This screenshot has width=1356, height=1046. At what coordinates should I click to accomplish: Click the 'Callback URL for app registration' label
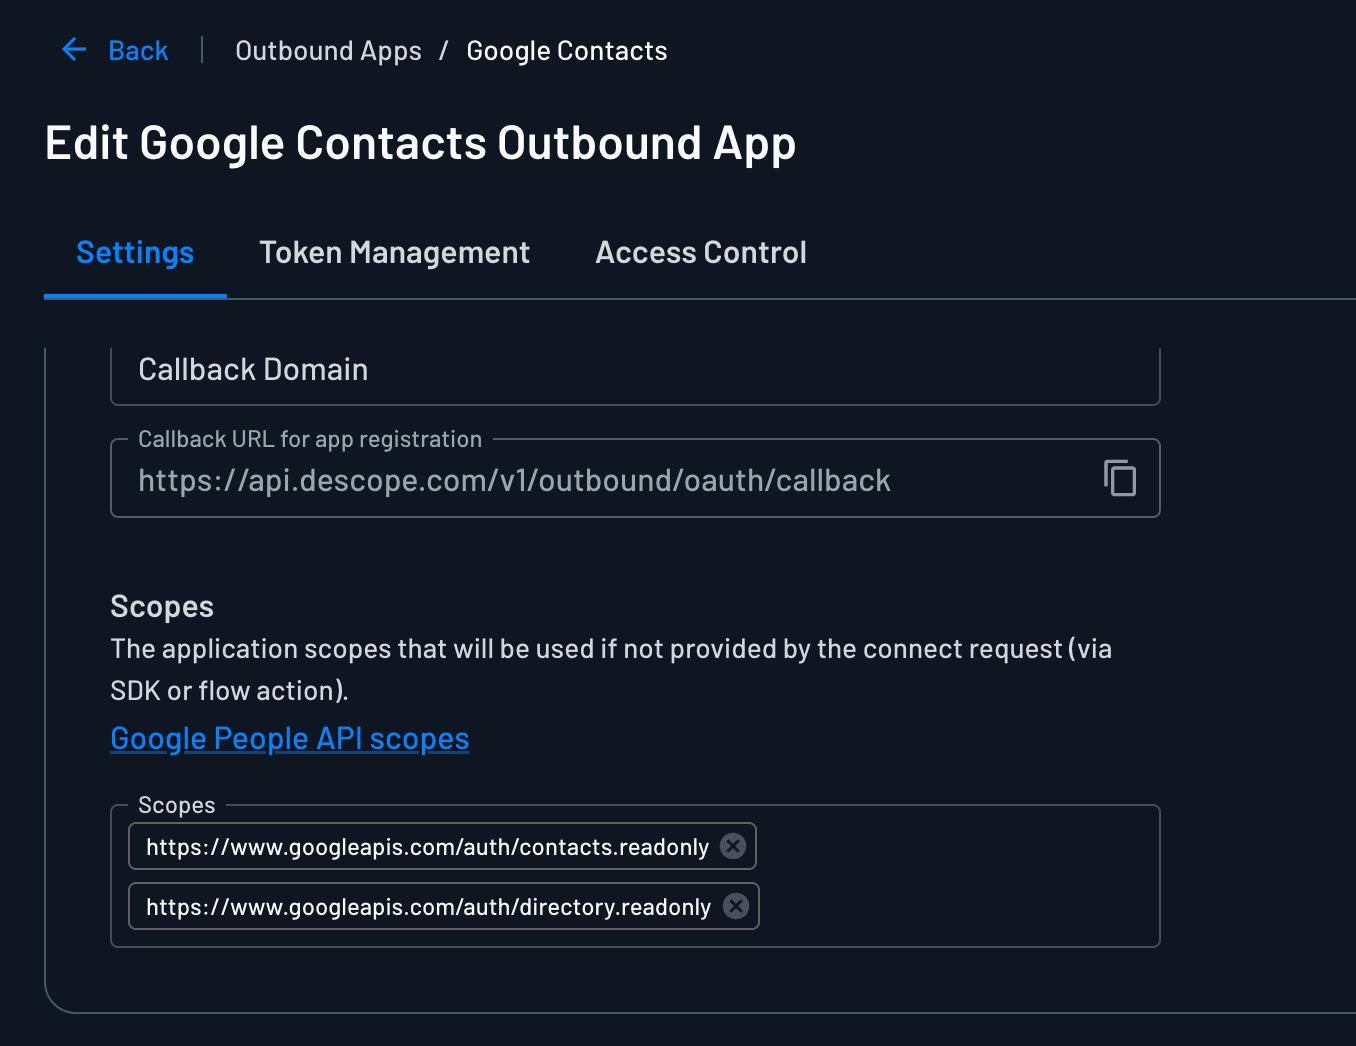(x=310, y=439)
